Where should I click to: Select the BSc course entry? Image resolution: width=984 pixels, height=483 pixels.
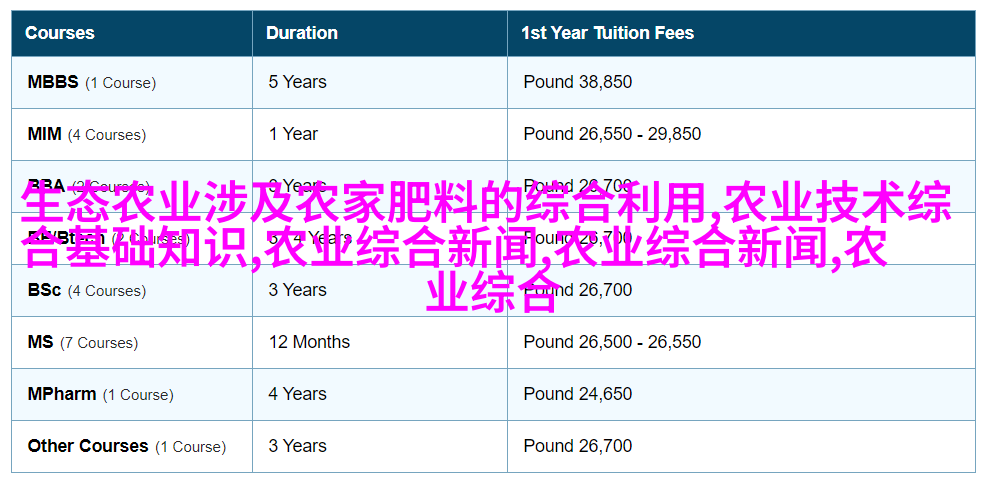44,290
